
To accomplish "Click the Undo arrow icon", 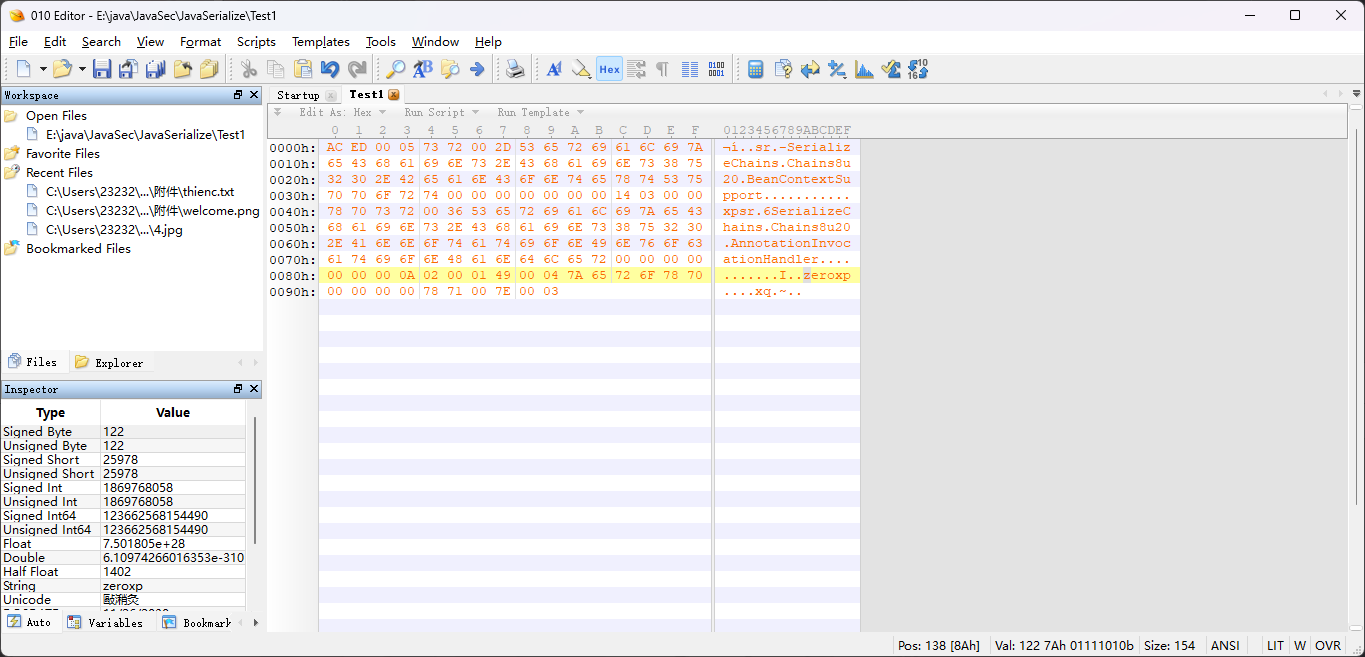I will click(x=330, y=69).
